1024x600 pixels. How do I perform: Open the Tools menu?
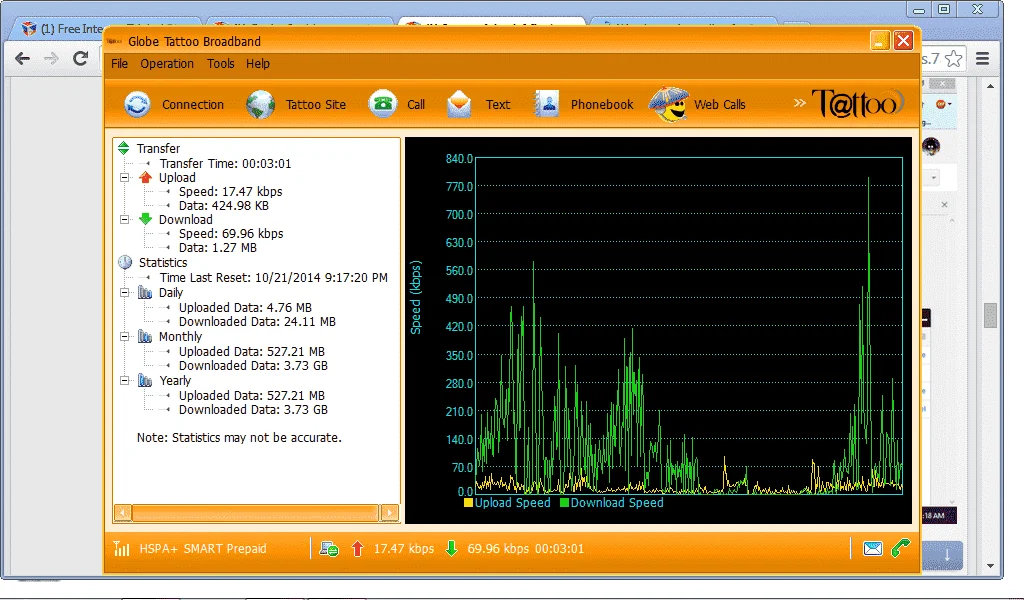click(220, 63)
